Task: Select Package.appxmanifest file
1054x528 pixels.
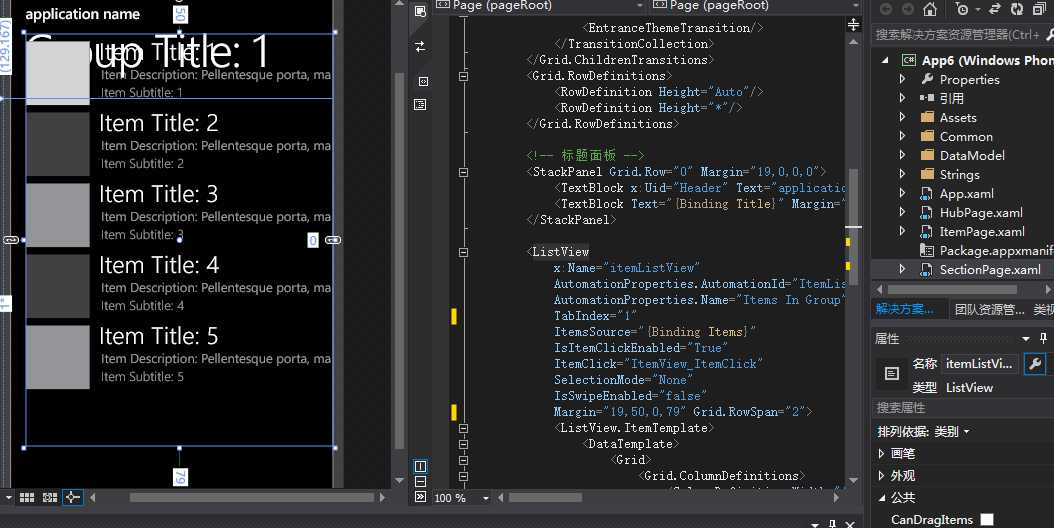Action: [x=996, y=251]
